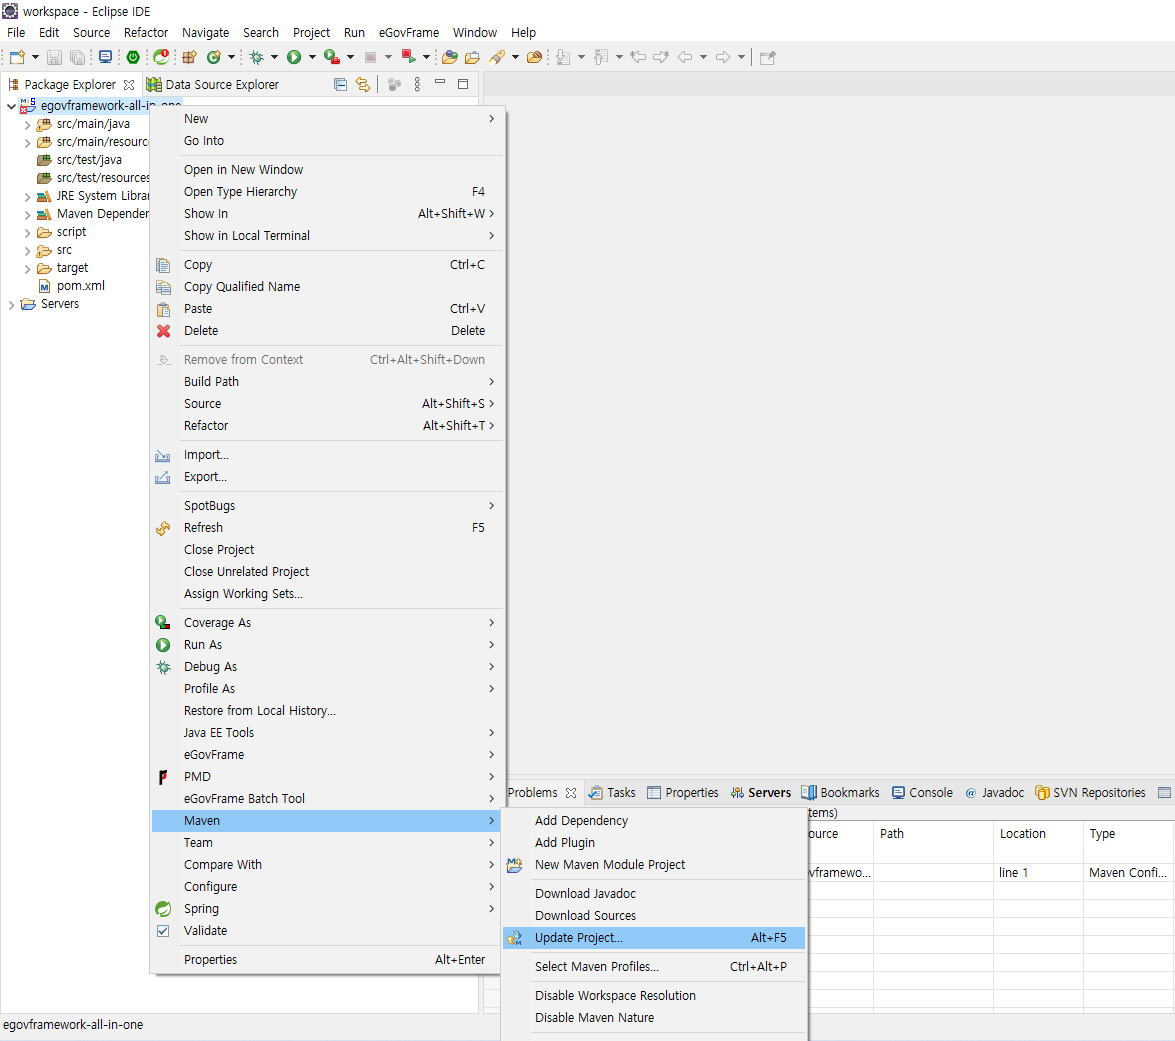Click the Debug bug toolbar icon

tap(257, 57)
